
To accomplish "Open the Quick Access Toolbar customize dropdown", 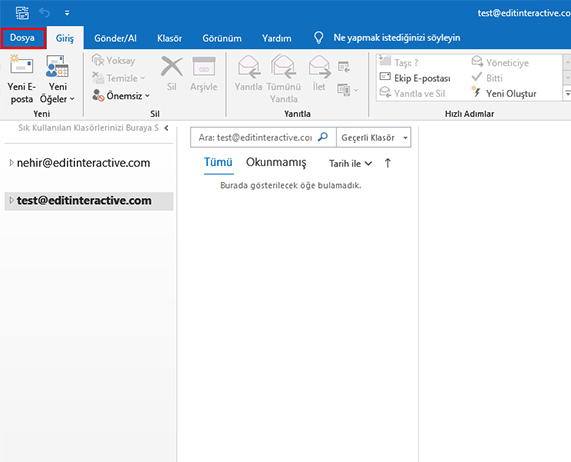I will [67, 13].
